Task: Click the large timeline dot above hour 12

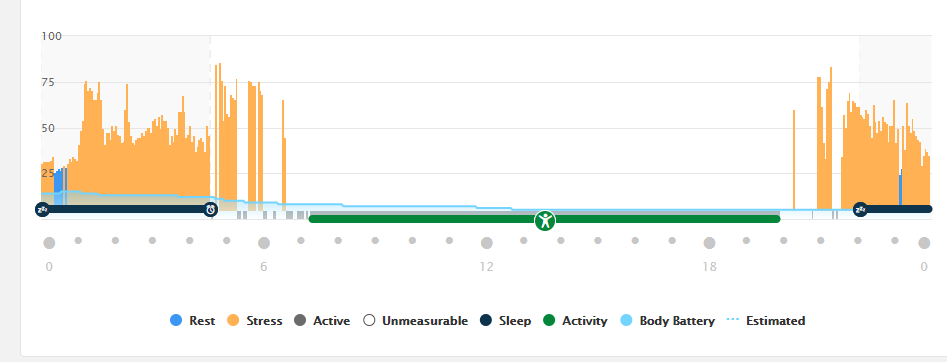Action: click(487, 243)
